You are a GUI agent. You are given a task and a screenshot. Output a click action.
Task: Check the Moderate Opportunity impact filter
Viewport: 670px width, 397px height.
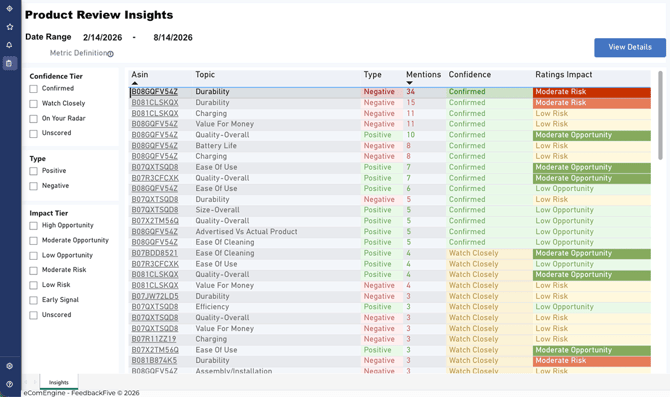coord(33,241)
